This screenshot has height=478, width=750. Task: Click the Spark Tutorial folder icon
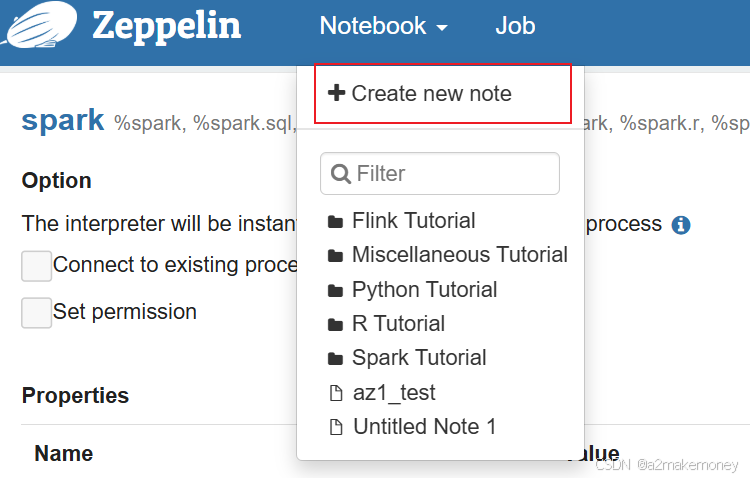(335, 358)
